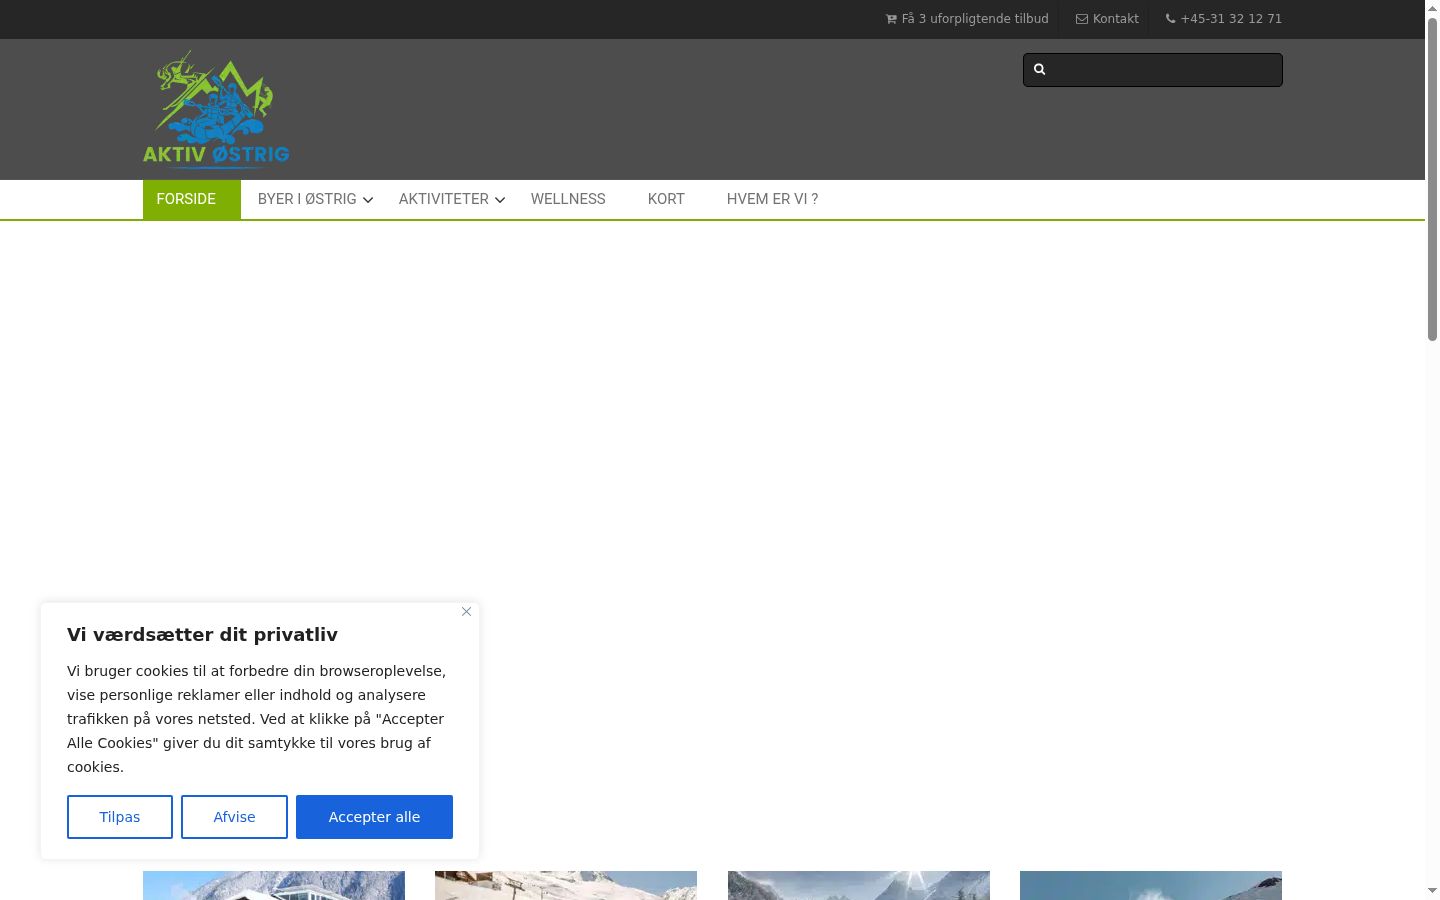Open the sunlit mountain valley thumbnail
This screenshot has height=900, width=1440.
point(859,885)
